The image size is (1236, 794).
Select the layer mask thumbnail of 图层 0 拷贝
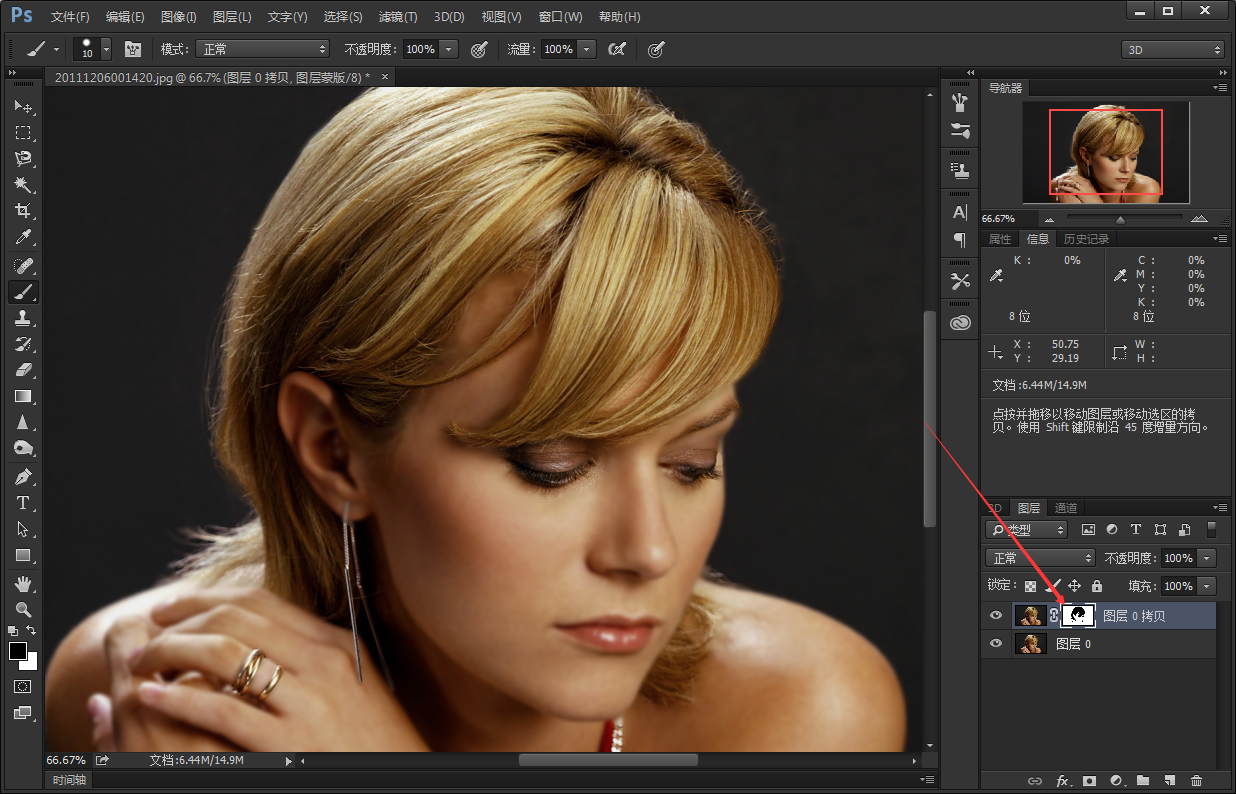tap(1078, 616)
